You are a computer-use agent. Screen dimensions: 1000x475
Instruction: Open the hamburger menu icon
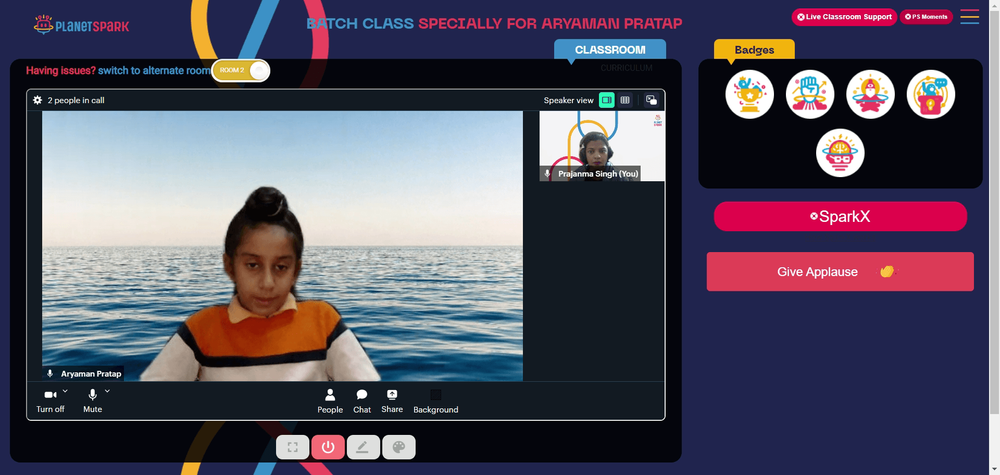(x=969, y=17)
